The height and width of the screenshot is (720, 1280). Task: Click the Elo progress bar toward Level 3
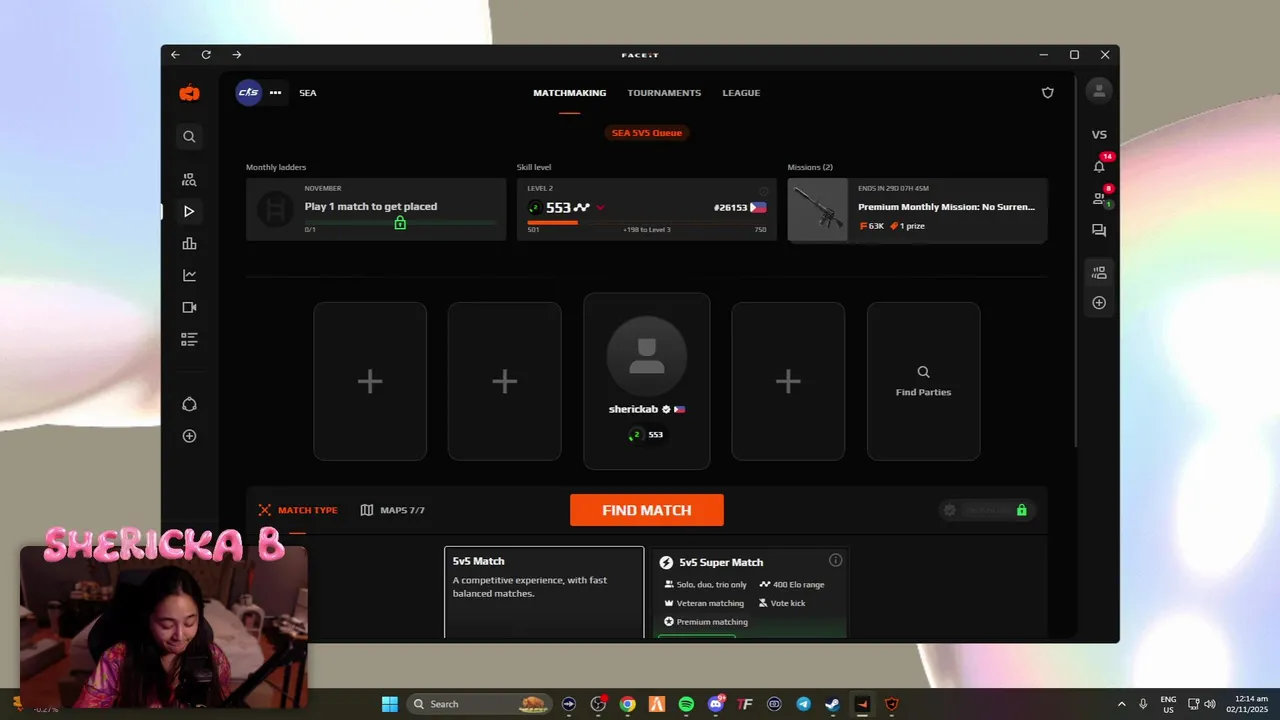point(647,222)
